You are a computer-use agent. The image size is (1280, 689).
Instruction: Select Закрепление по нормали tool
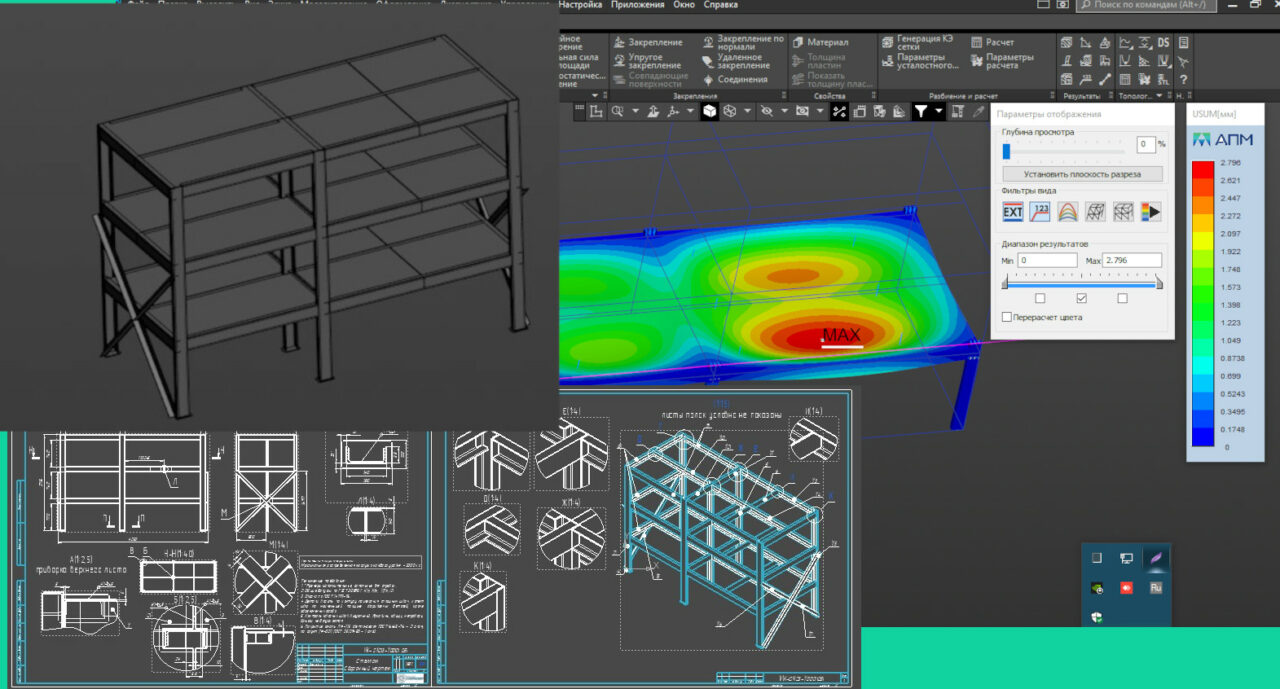pyautogui.click(x=742, y=42)
